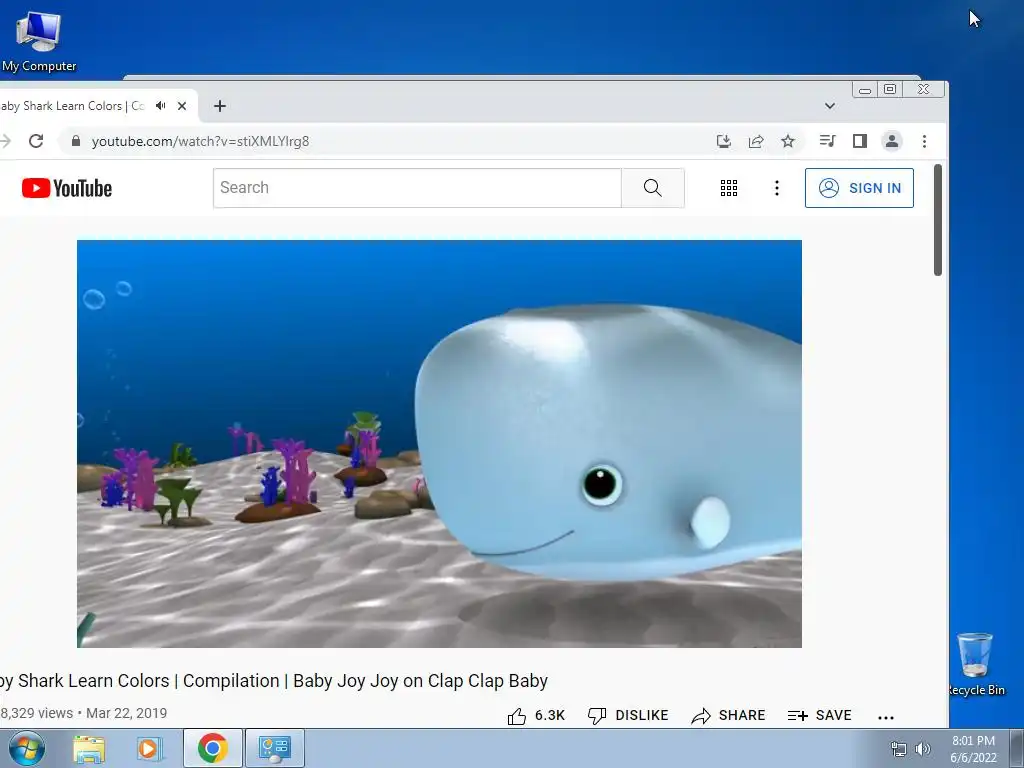
Task: Click the Mar 22, 2019 upload date
Action: coord(127,713)
